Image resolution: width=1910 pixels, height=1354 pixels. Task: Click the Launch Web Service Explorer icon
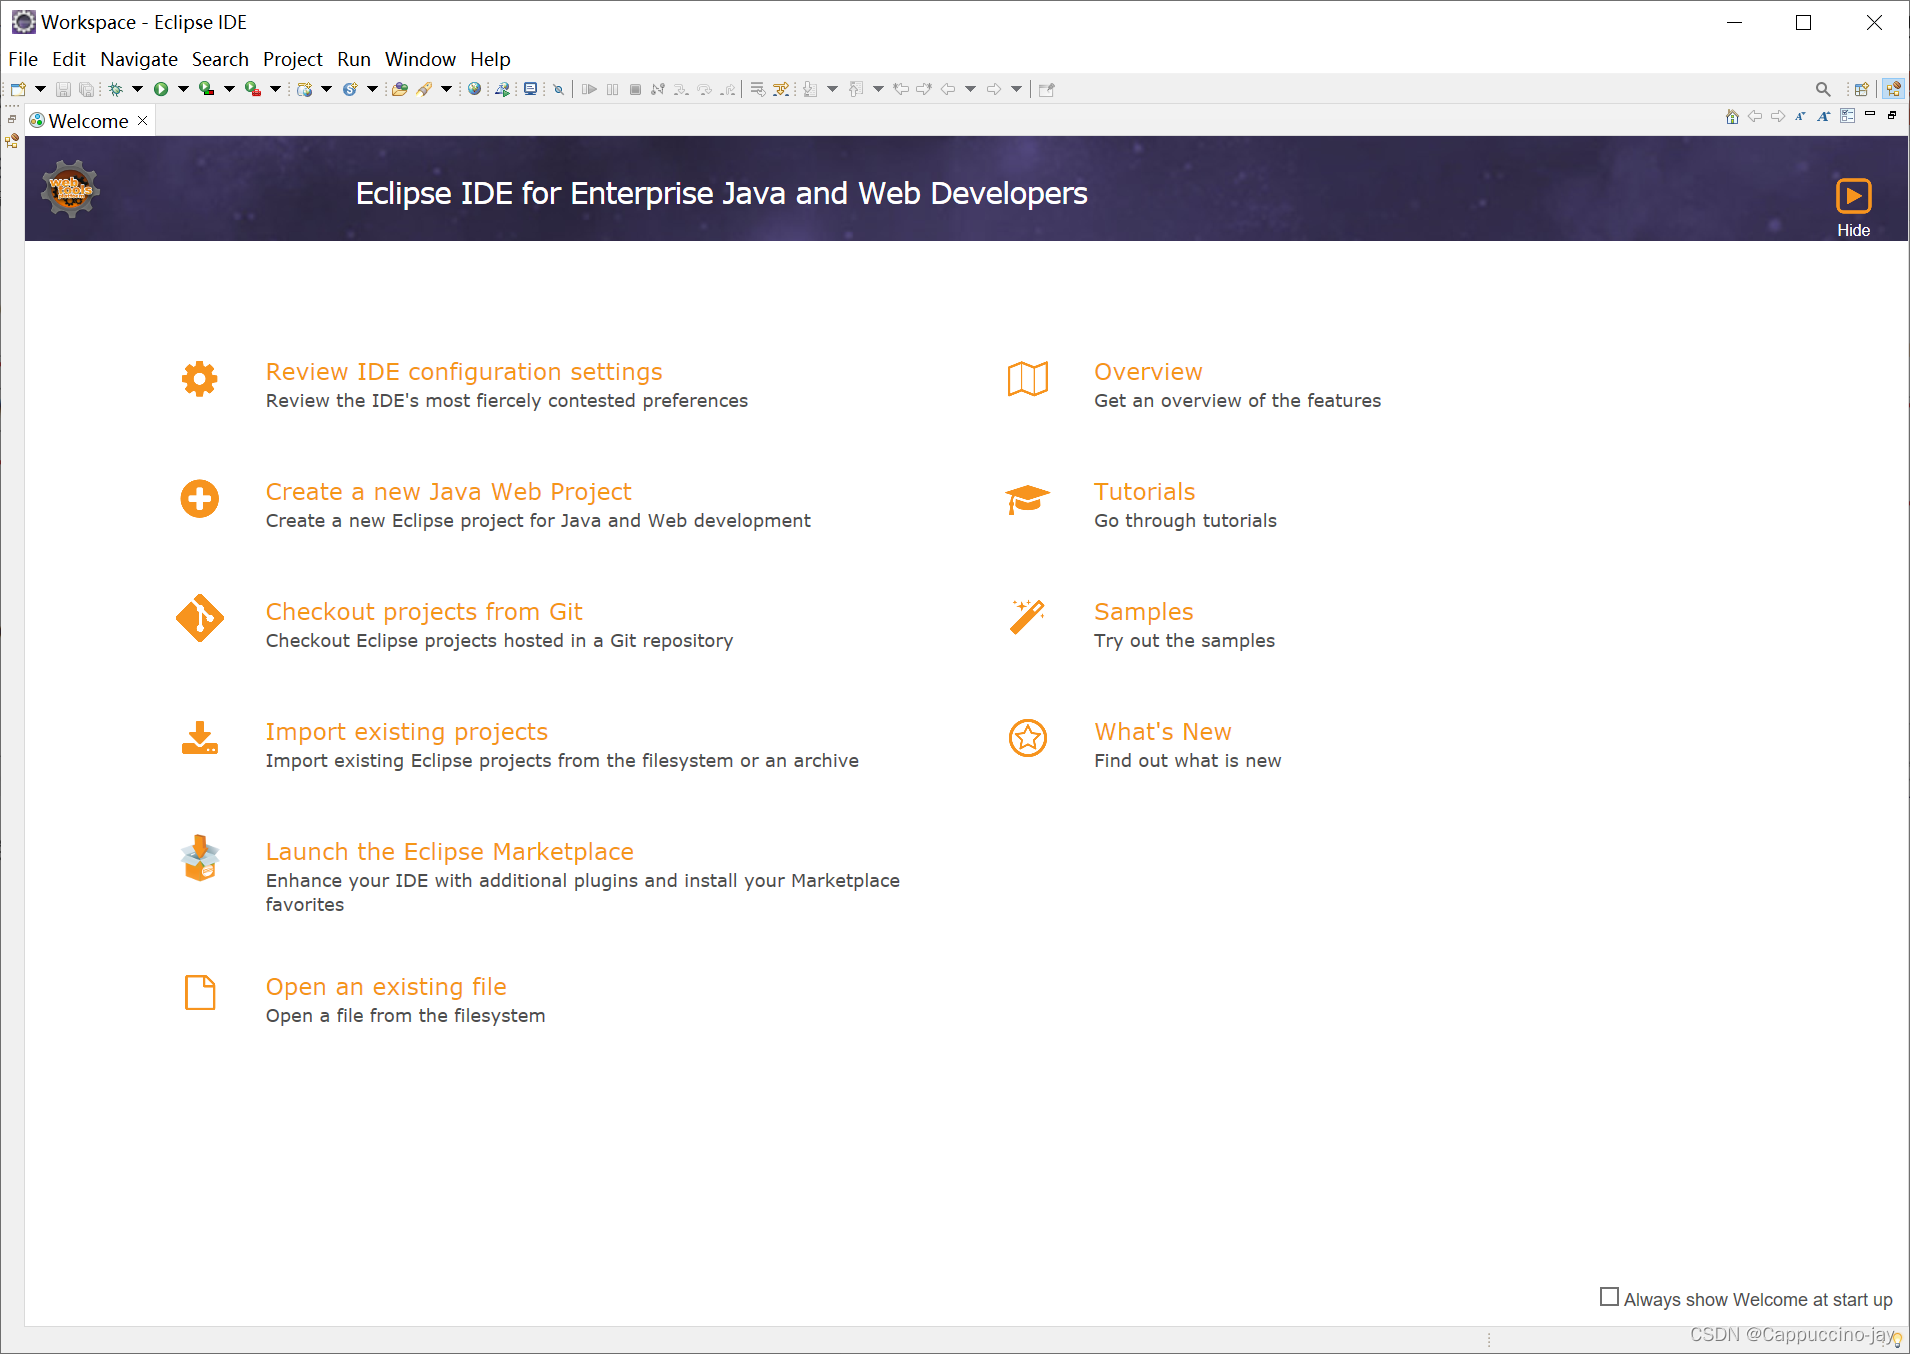[503, 89]
